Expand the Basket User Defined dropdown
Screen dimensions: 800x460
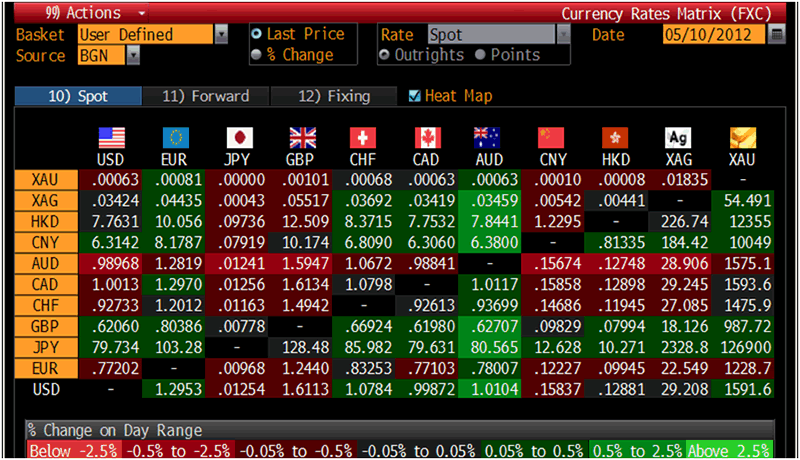pos(221,35)
